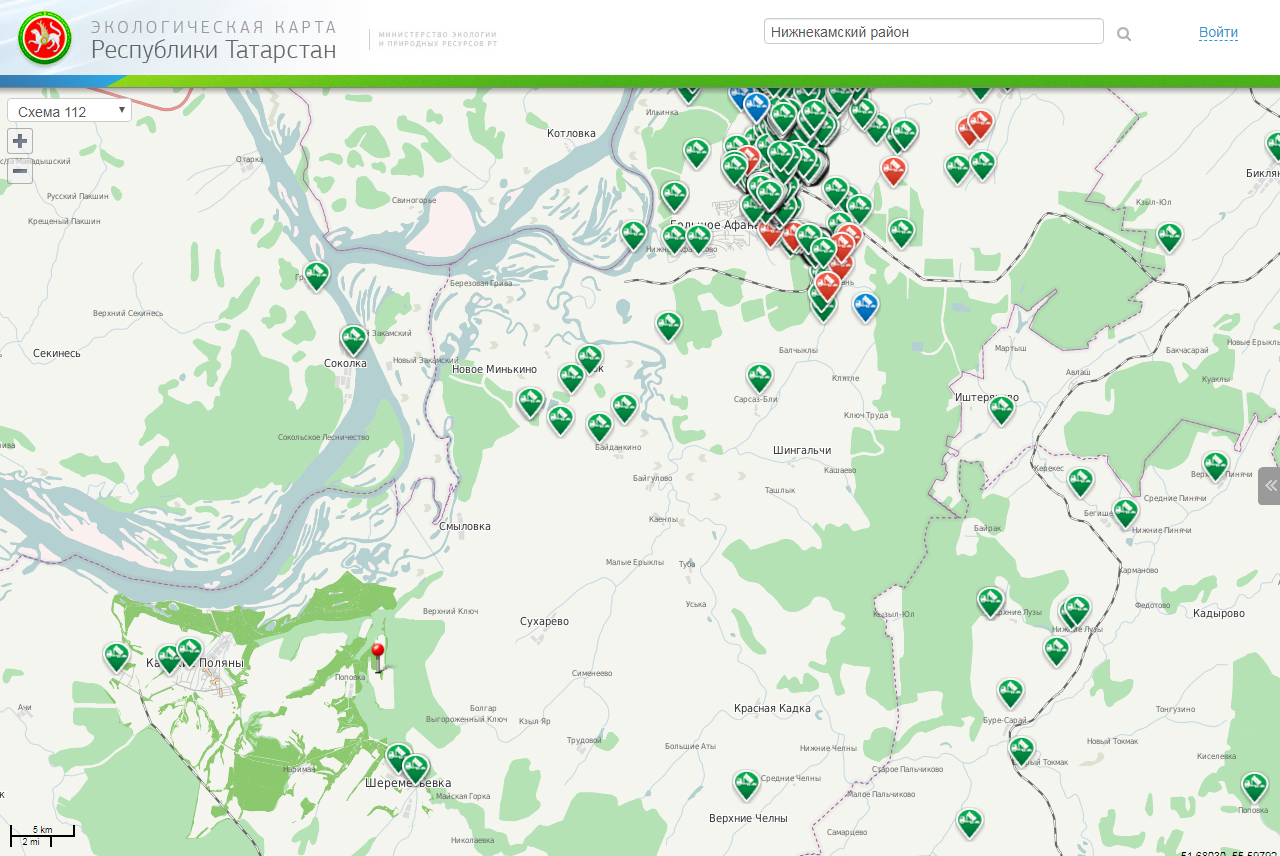Click the green marker near Буре-Сарай
This screenshot has height=856, width=1280.
tap(1010, 692)
